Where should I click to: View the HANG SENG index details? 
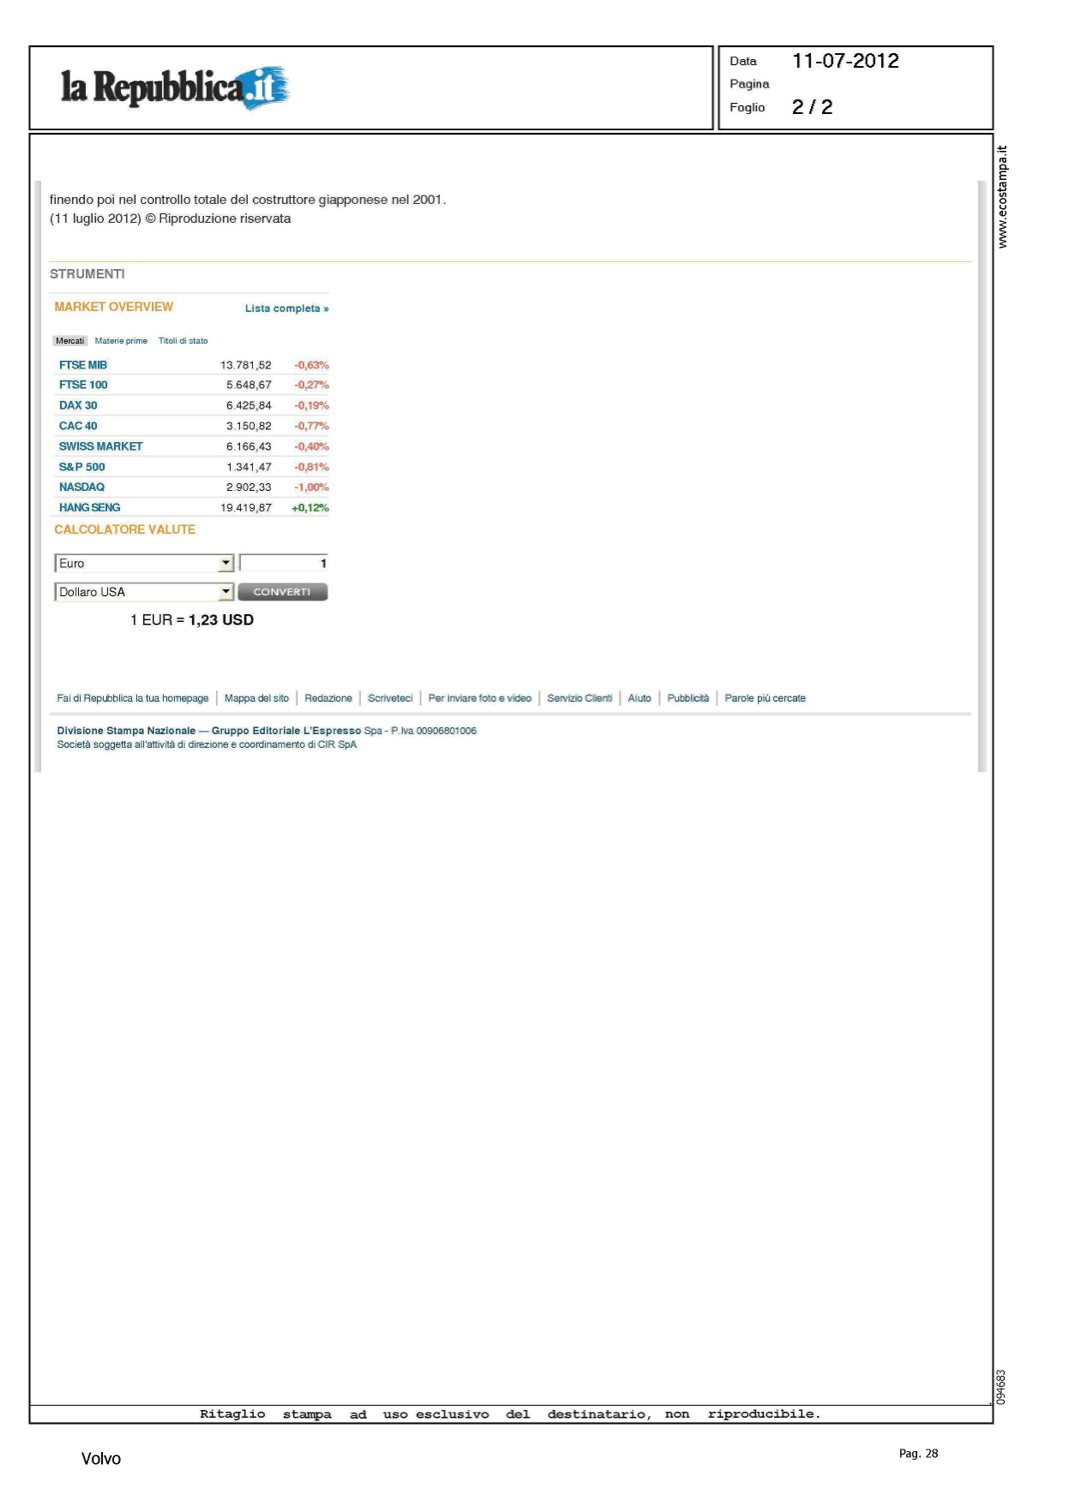(x=90, y=508)
